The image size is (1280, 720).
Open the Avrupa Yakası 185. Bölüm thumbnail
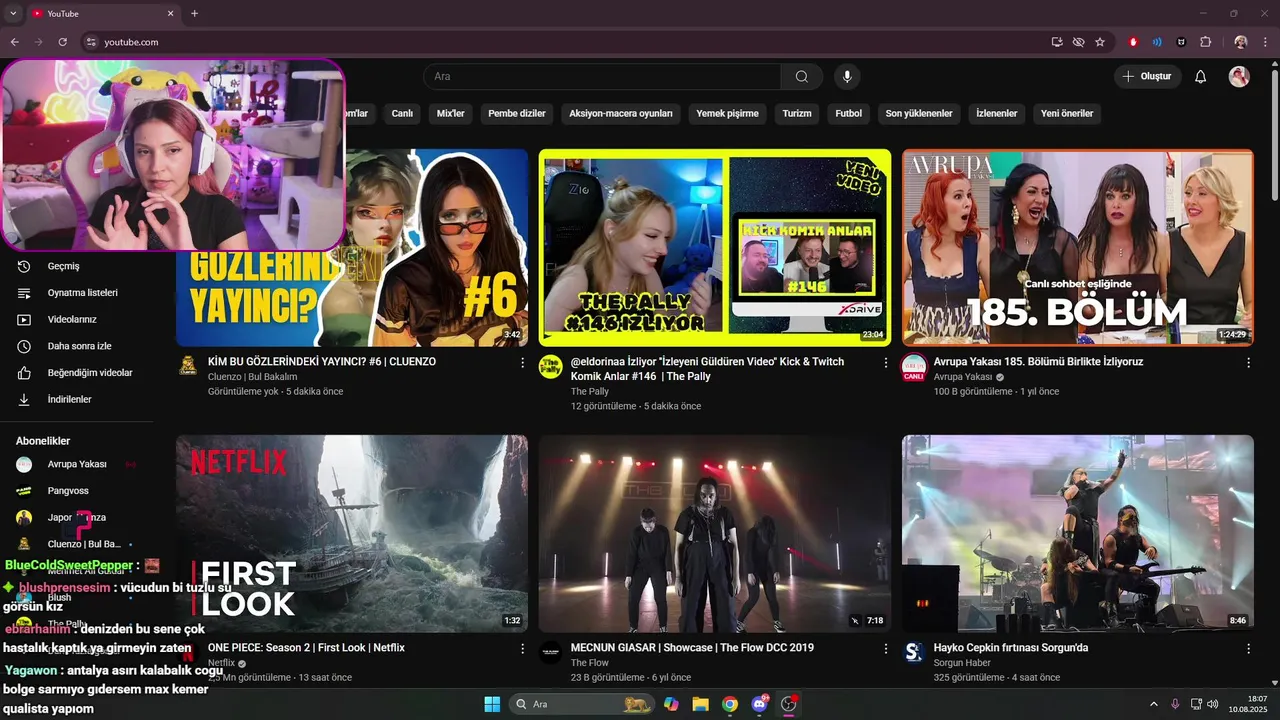[1077, 247]
